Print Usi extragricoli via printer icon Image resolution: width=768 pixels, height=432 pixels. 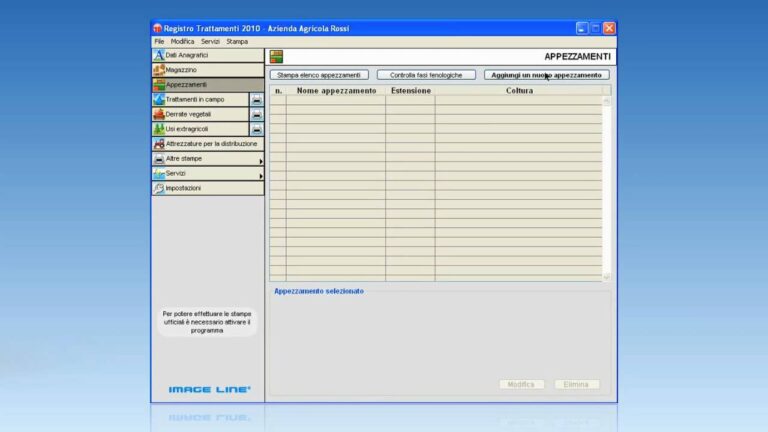pyautogui.click(x=257, y=129)
